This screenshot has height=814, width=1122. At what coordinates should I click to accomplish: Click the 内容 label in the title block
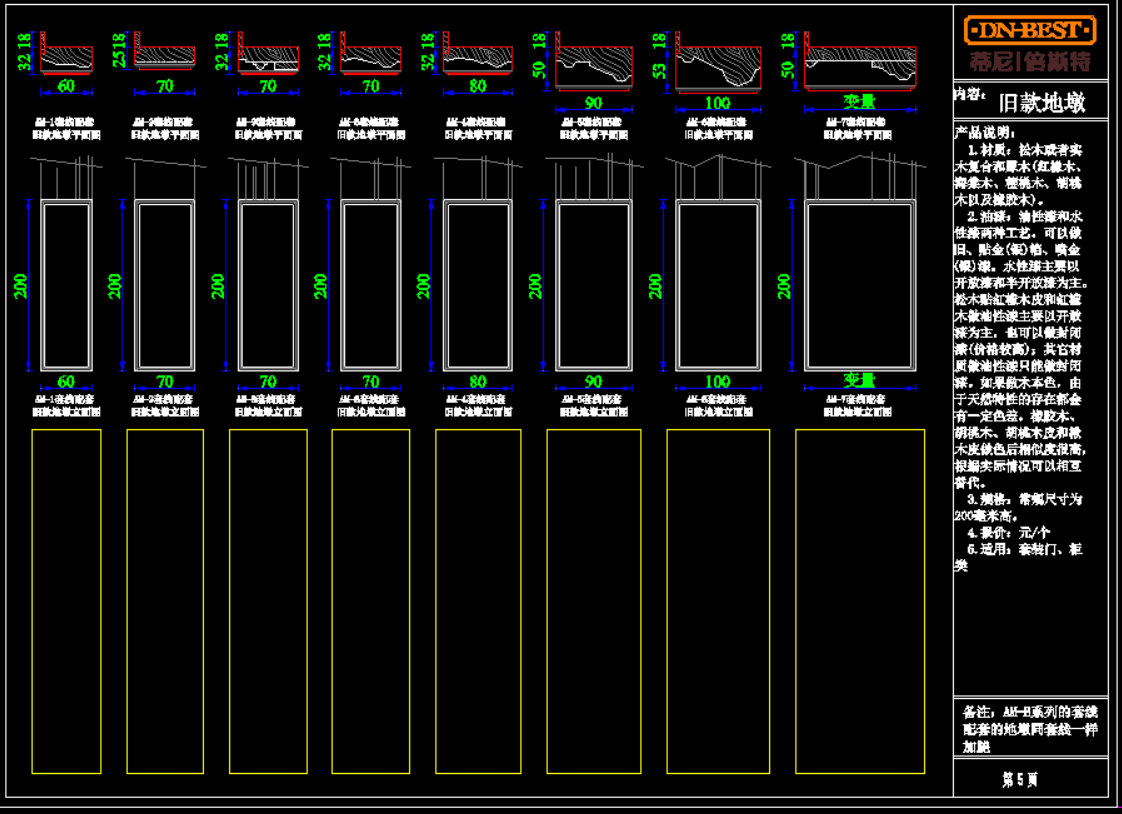(x=966, y=95)
